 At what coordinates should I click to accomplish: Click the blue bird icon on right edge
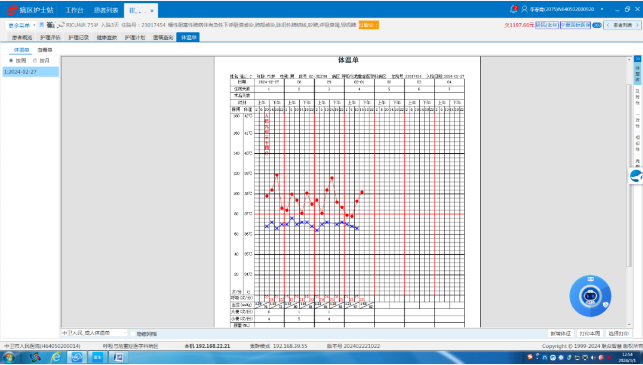tap(636, 176)
